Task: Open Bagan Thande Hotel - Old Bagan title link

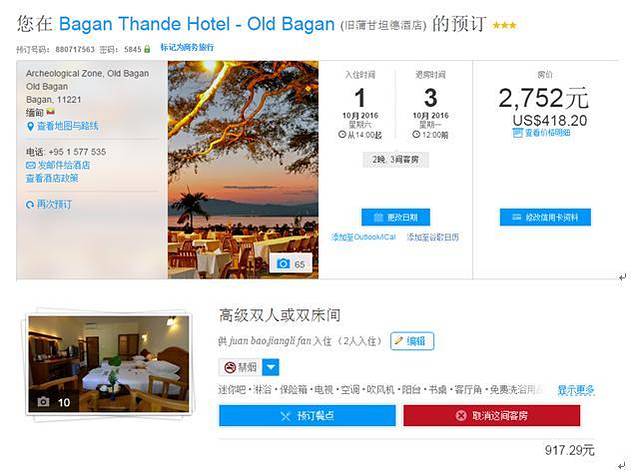Action: pos(197,24)
